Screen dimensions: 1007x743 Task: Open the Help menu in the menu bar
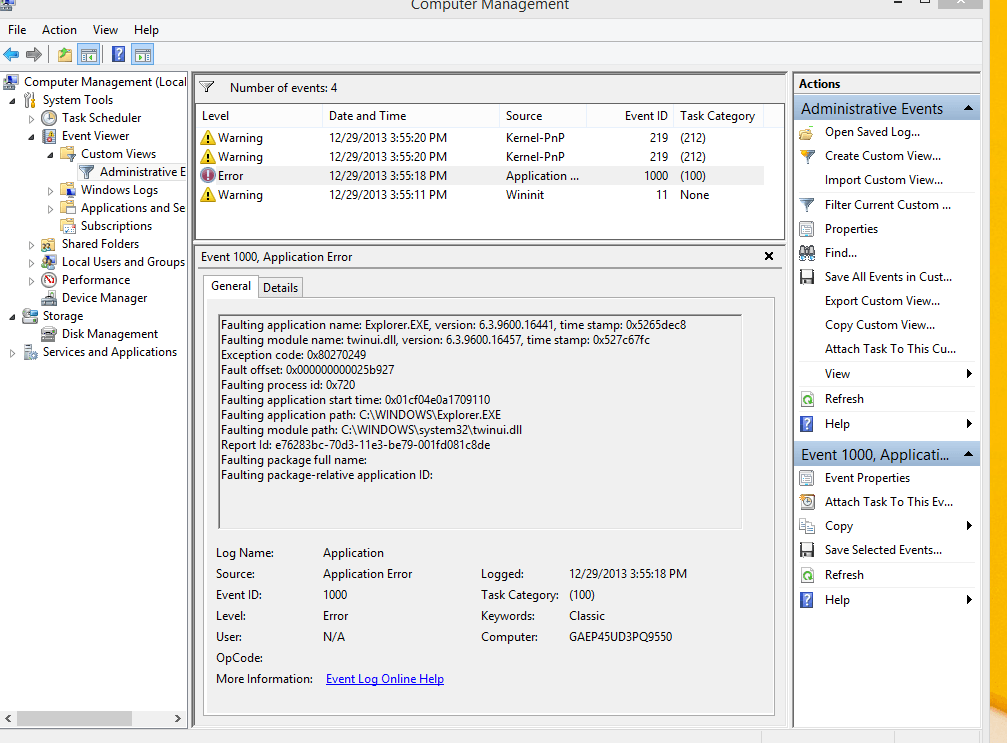coord(146,30)
